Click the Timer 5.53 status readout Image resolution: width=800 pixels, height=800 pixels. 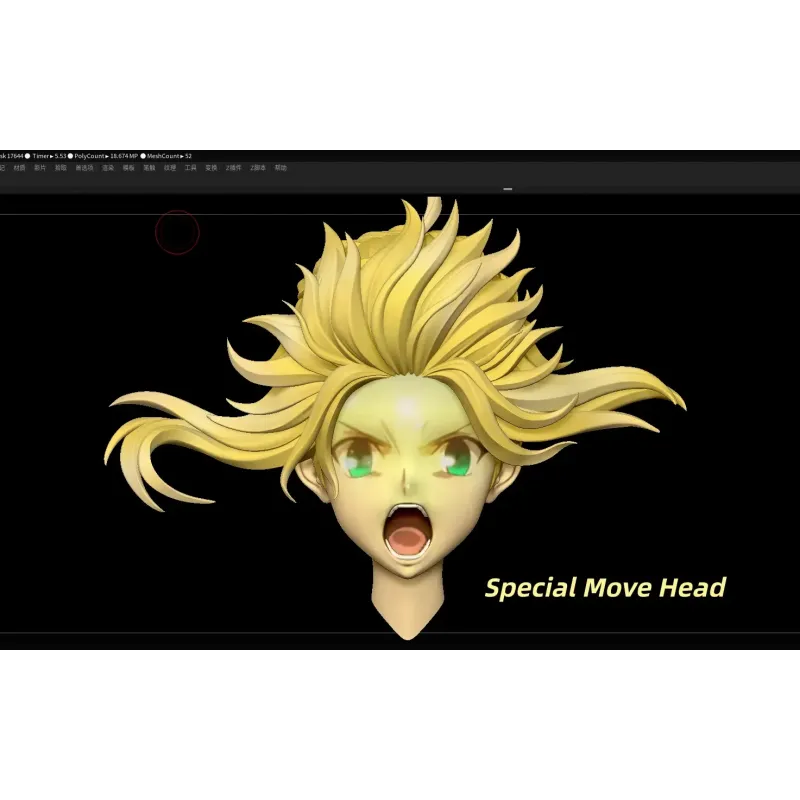tap(49, 156)
